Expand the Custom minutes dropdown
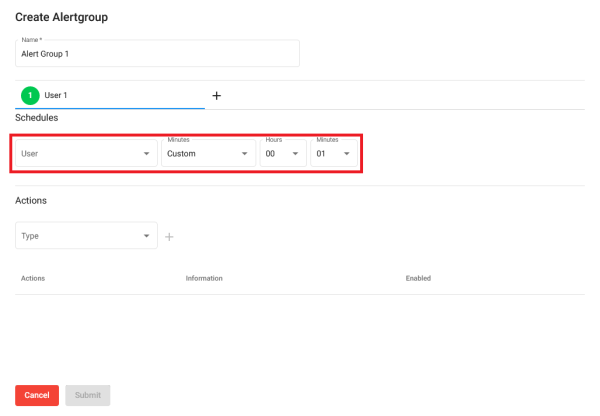This screenshot has width=600, height=416. click(209, 153)
